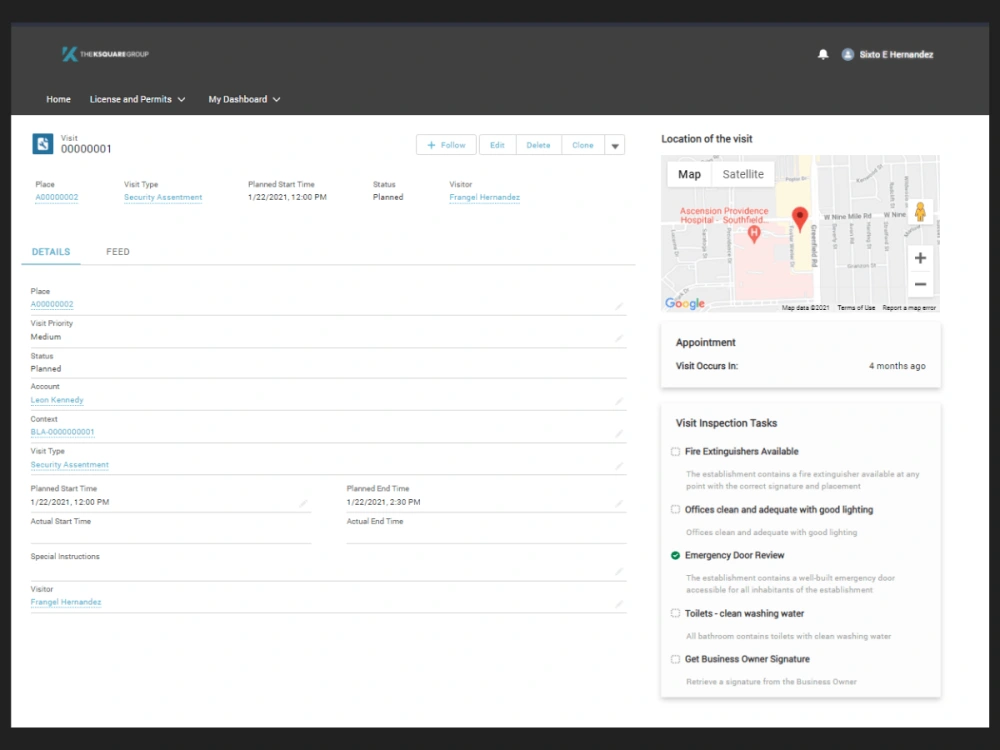Click the Delete button

(x=538, y=145)
